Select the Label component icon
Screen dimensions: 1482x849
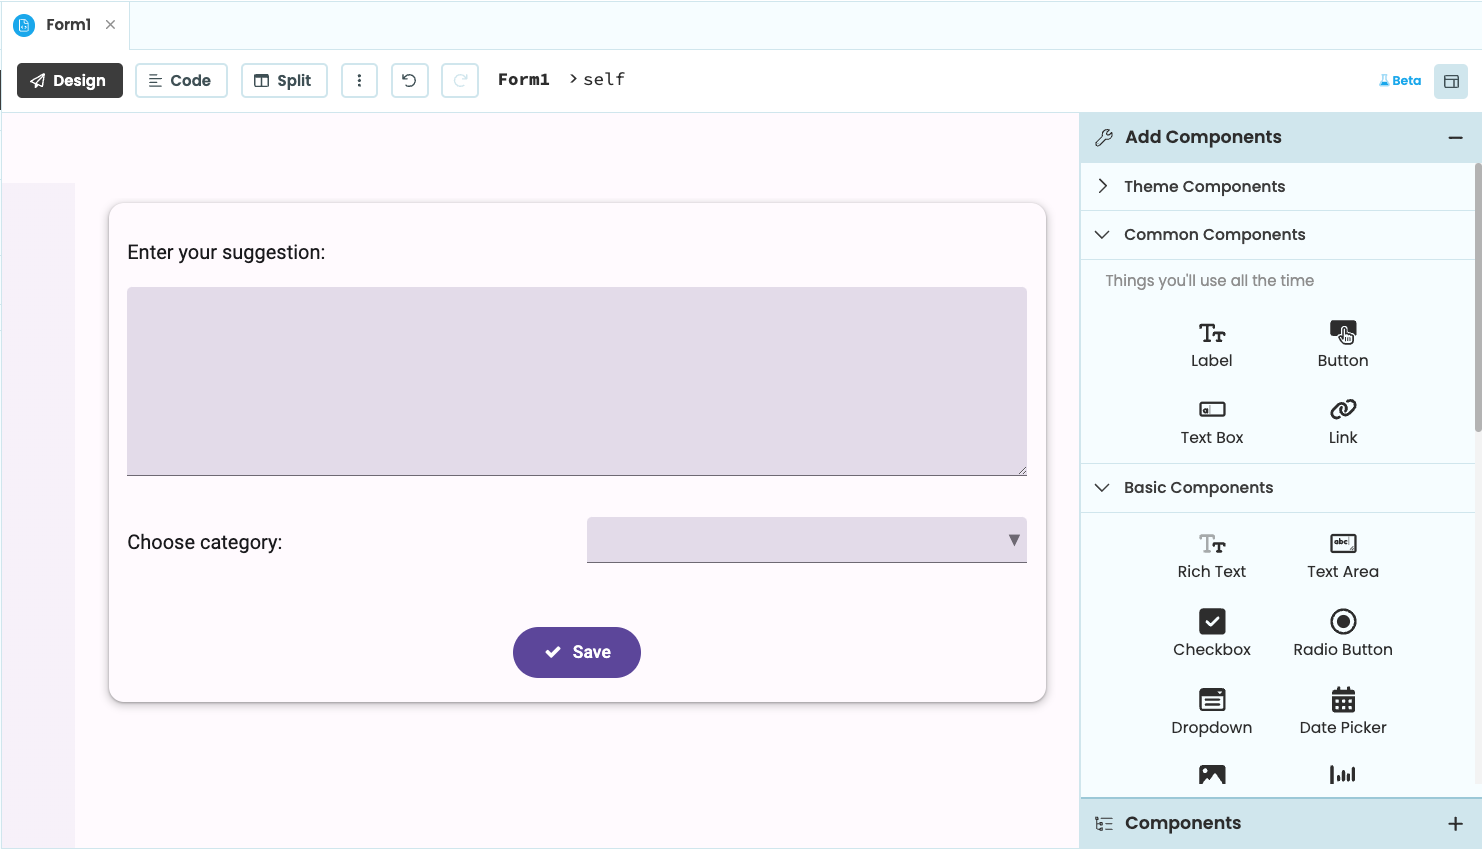pyautogui.click(x=1211, y=334)
